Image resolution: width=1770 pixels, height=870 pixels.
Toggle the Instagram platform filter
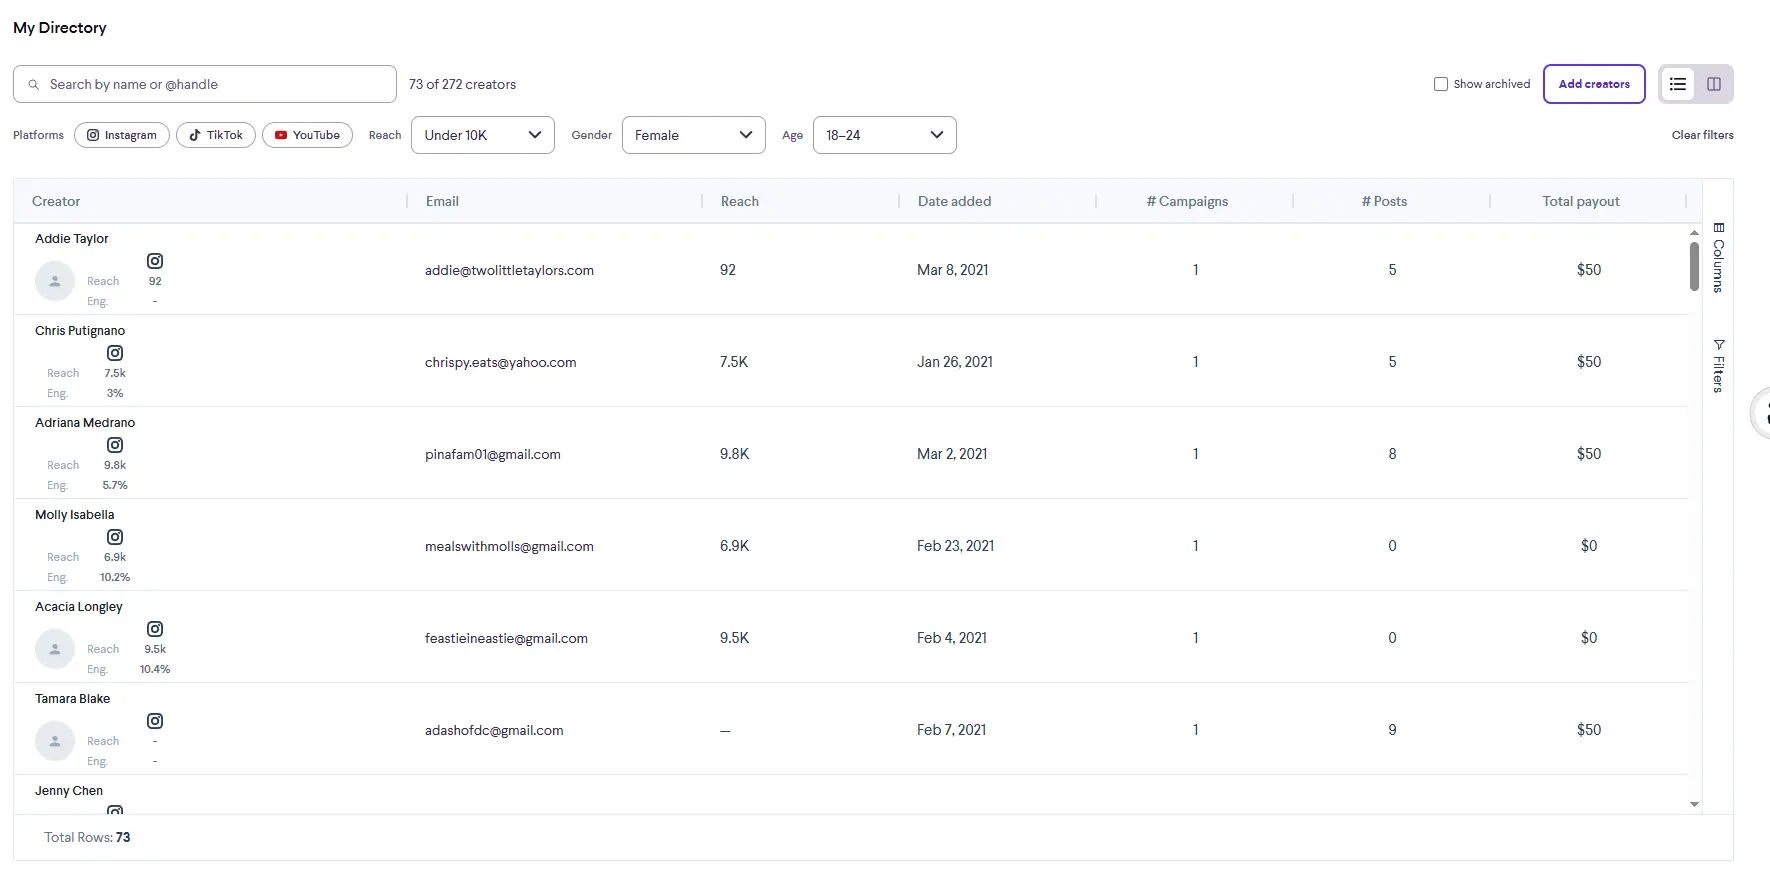pos(122,135)
